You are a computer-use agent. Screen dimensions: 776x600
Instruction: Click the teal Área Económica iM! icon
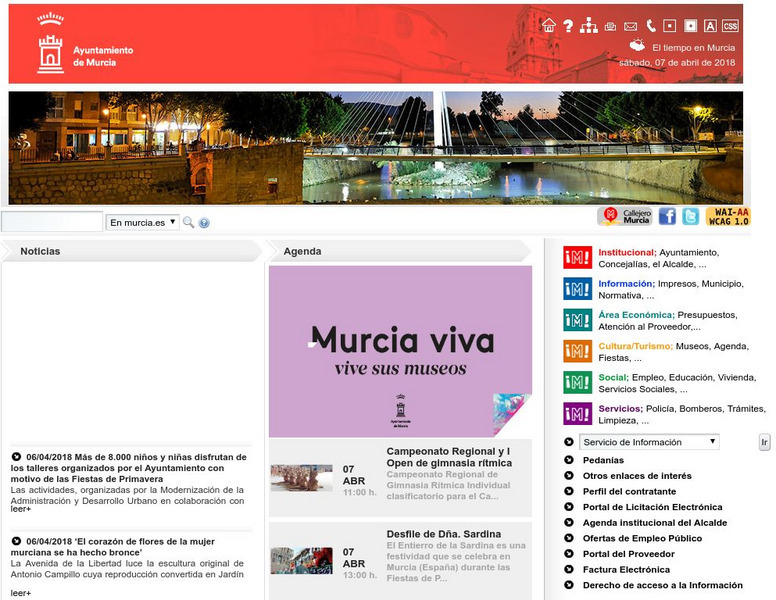pyautogui.click(x=578, y=320)
